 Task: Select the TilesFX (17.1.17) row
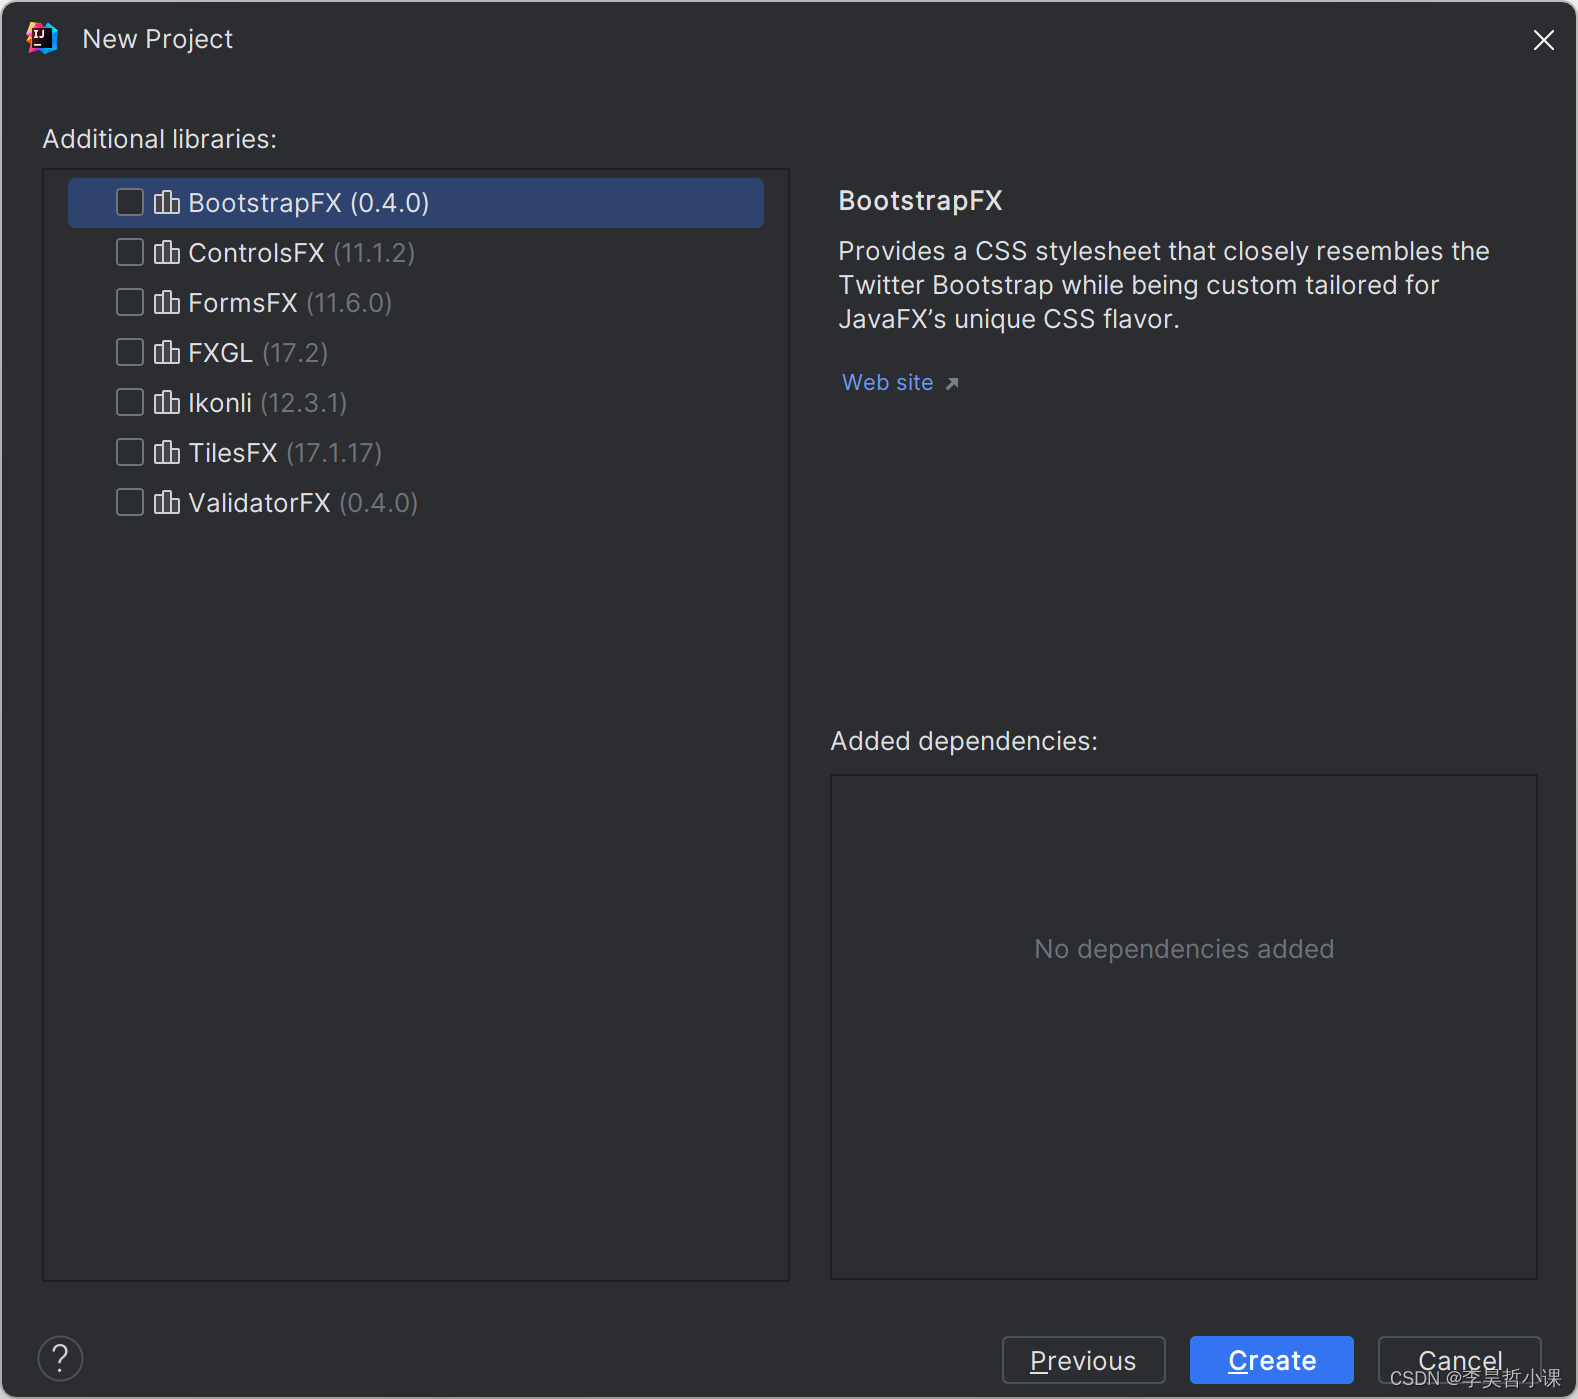click(x=416, y=453)
